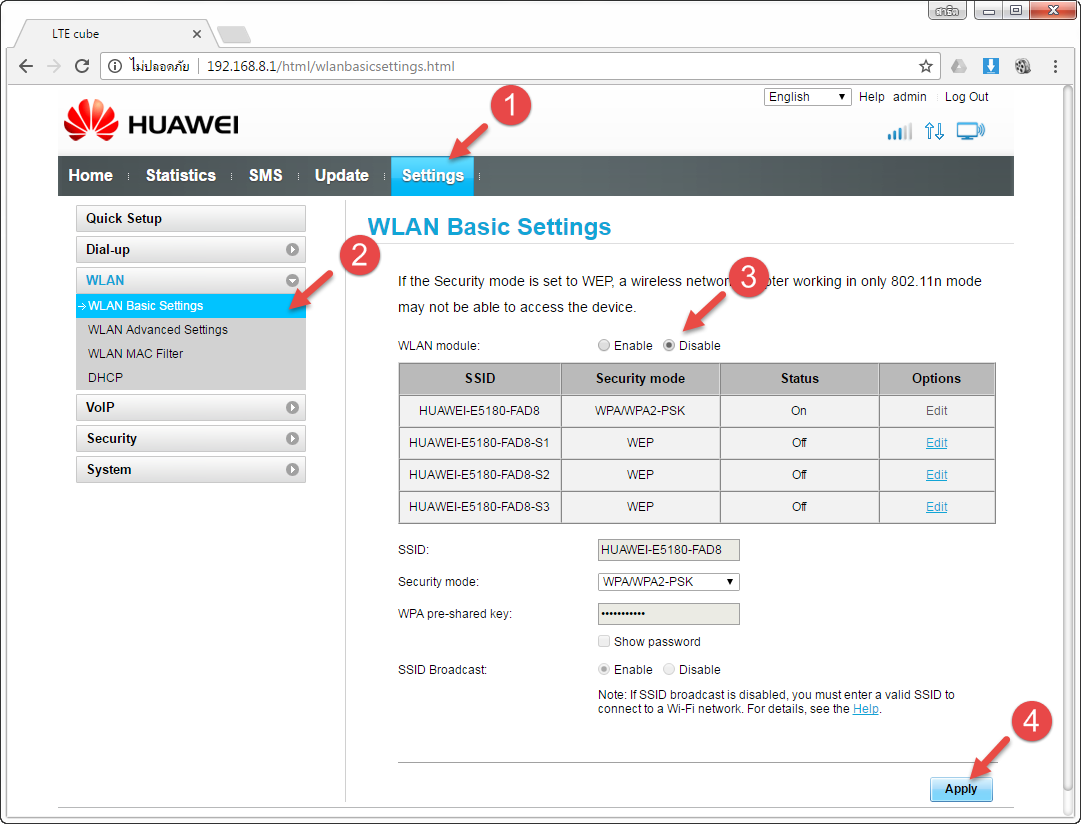Click the browser forward arrow
The height and width of the screenshot is (824, 1081).
tap(54, 66)
